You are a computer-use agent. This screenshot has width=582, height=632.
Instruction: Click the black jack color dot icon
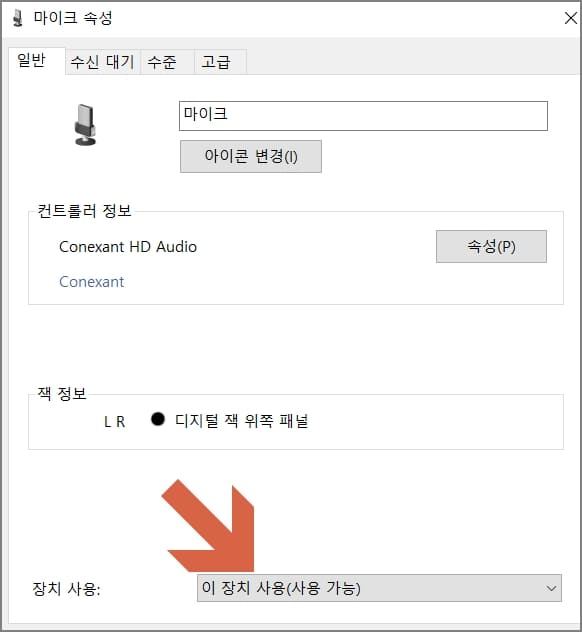point(158,419)
